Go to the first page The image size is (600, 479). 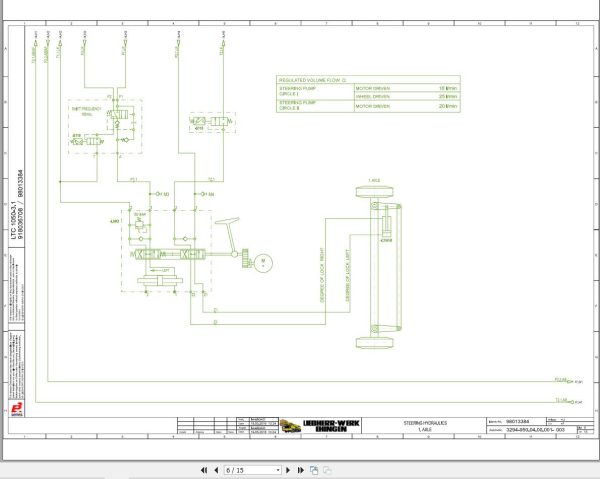204,470
